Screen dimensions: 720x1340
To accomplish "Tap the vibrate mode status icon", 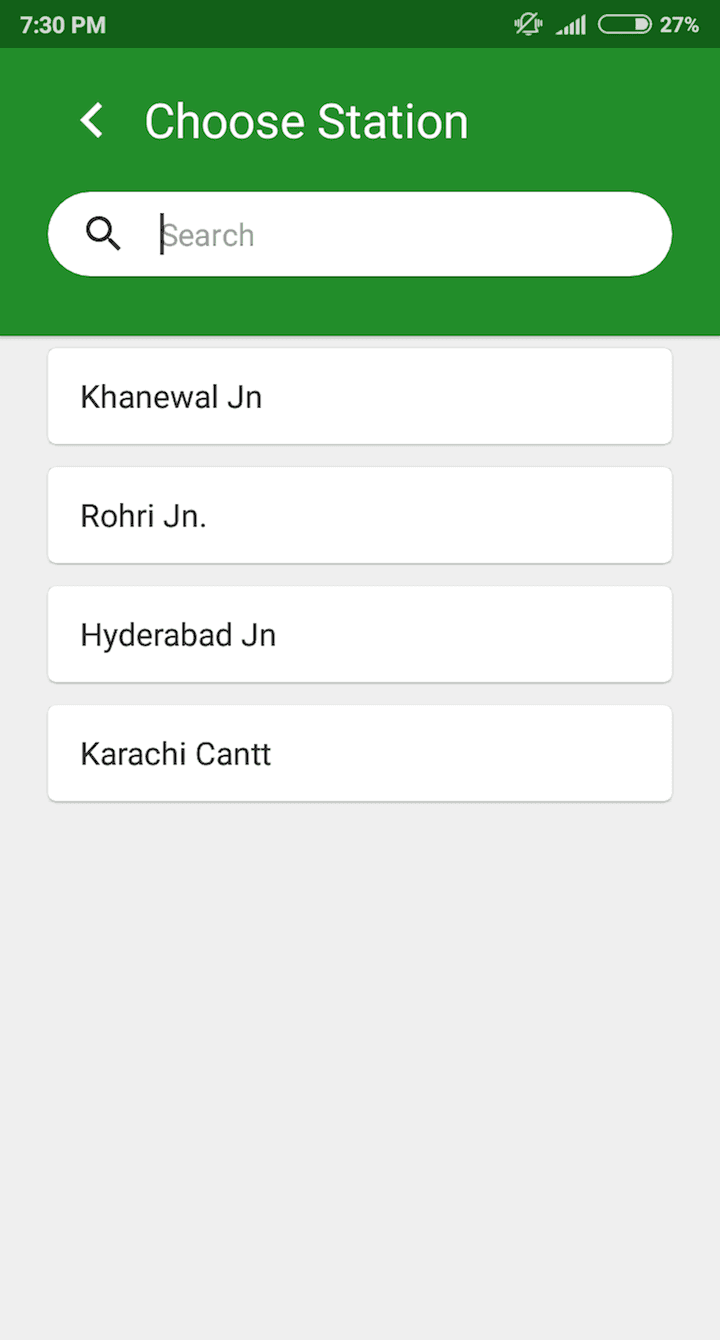I will point(528,24).
